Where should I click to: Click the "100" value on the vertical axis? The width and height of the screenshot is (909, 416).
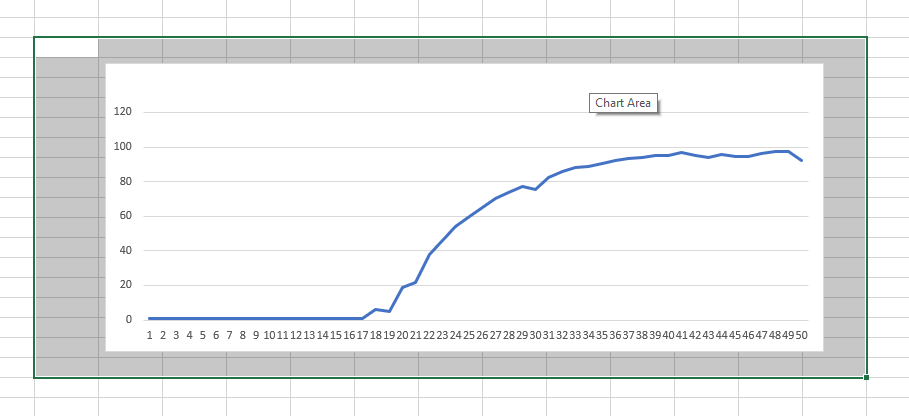(123, 147)
